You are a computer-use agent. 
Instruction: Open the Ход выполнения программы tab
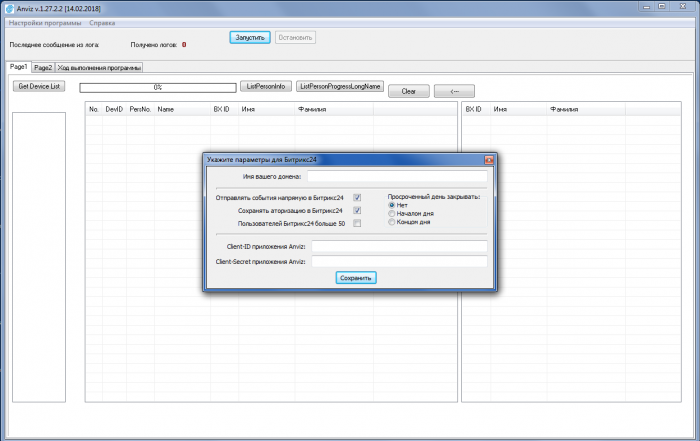tap(99, 68)
